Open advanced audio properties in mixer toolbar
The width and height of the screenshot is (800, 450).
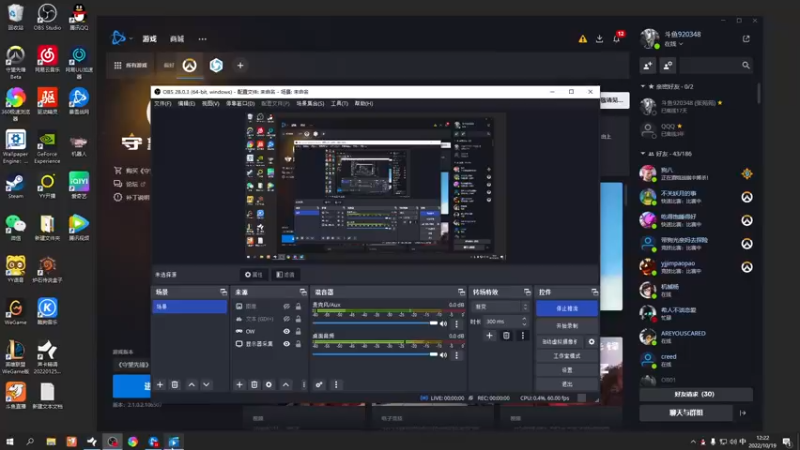[x=319, y=385]
